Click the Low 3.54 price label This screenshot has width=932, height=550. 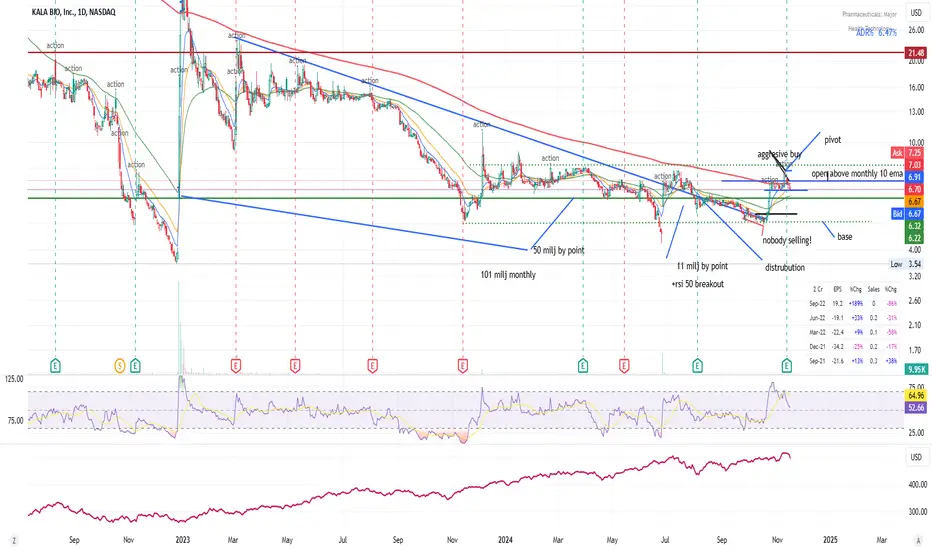tap(907, 264)
